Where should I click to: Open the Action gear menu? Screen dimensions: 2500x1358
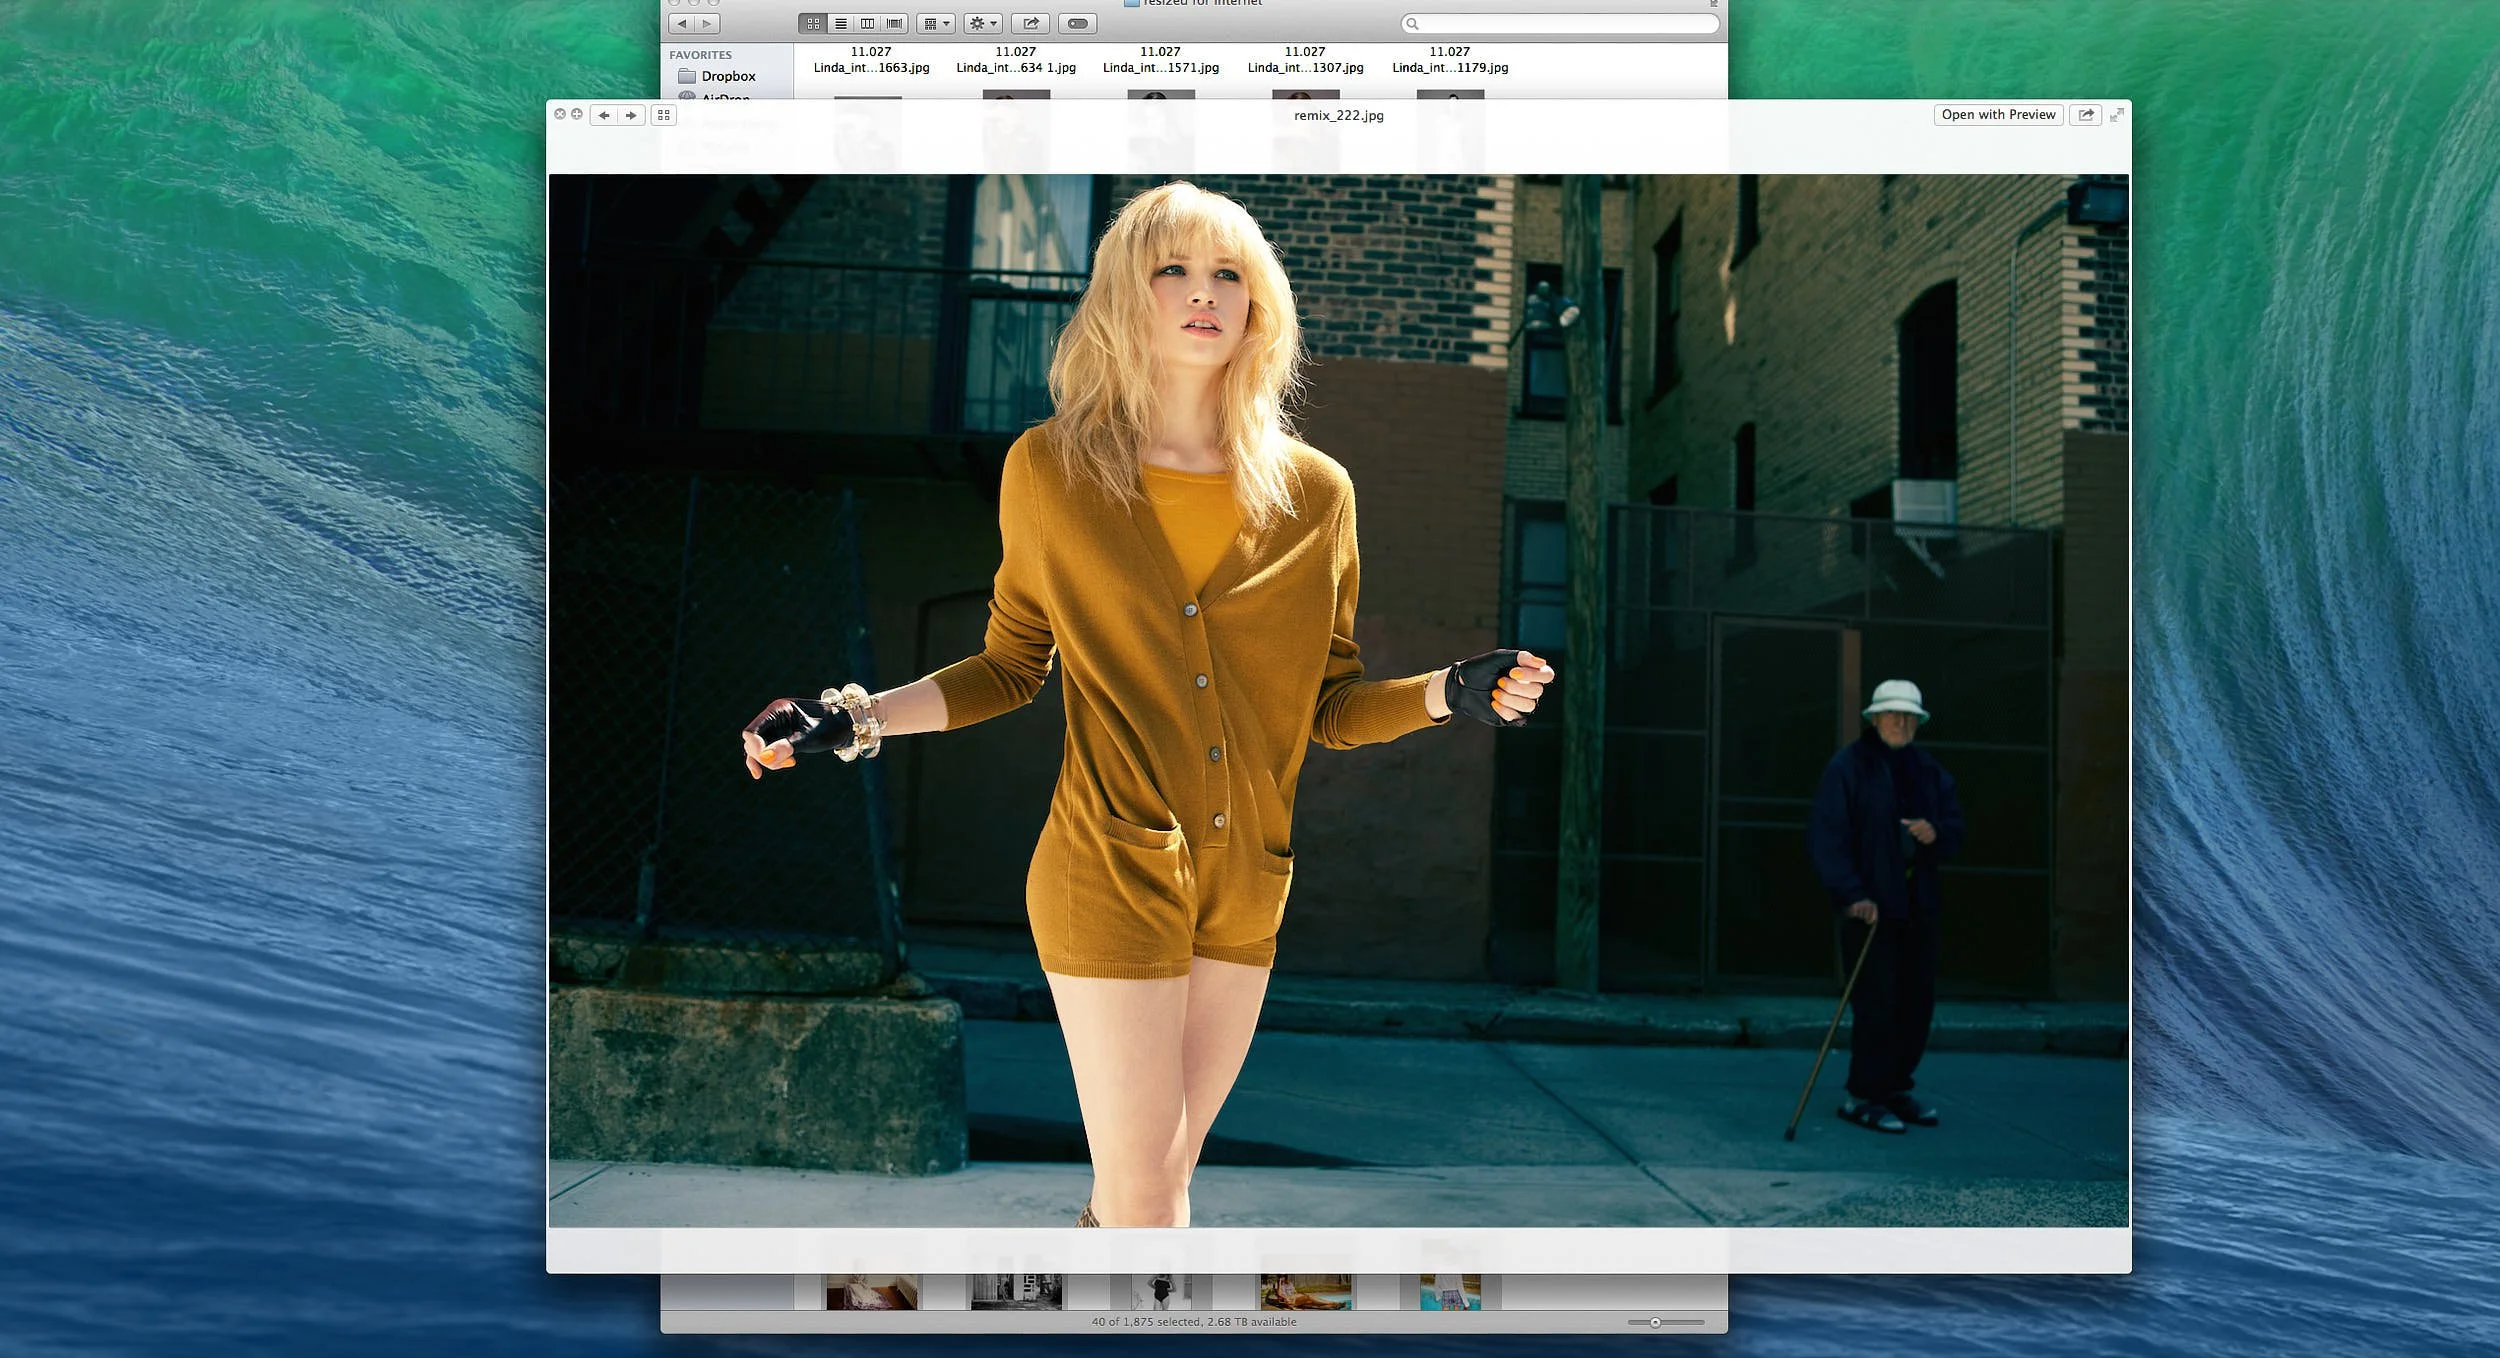982,22
